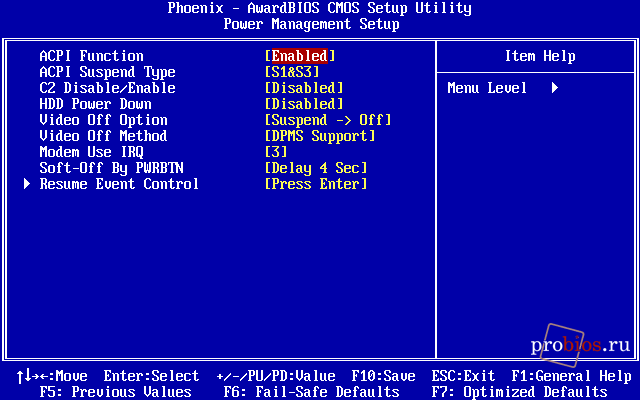Select the Resume Event Control menu entry
This screenshot has height=400, width=640.
119,184
